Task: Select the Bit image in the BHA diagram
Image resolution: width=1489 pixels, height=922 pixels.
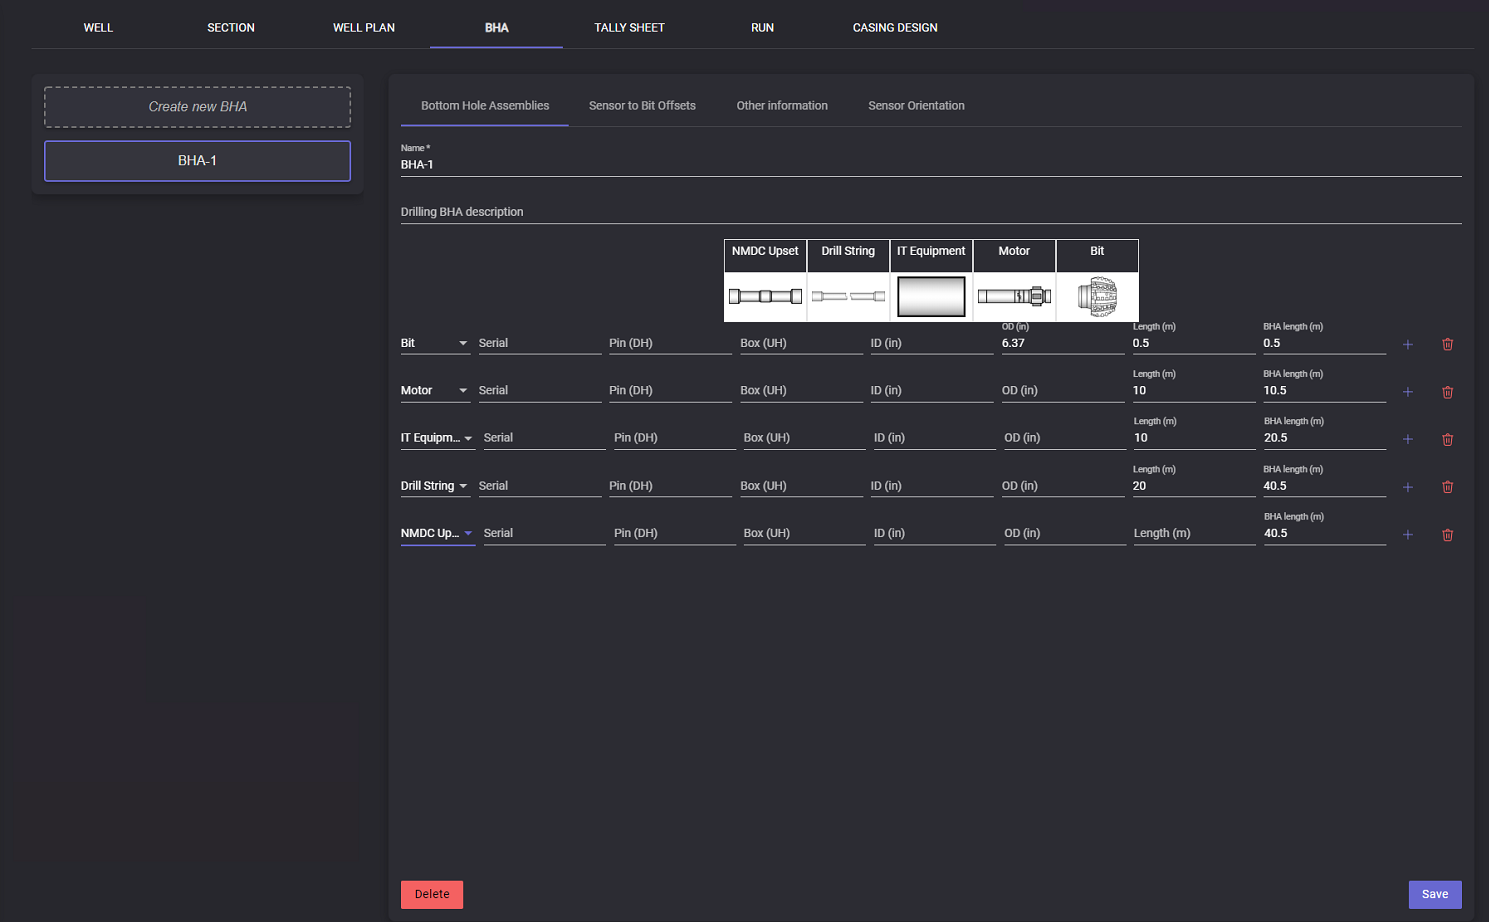Action: click(x=1097, y=296)
